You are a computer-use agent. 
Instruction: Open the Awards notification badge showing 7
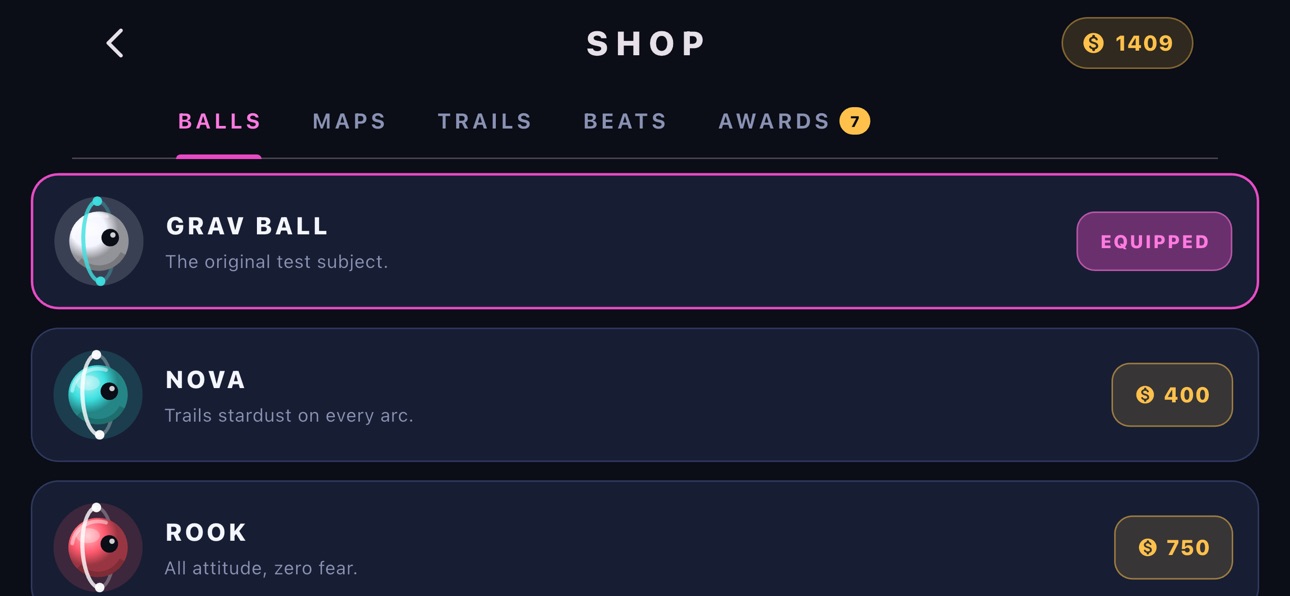[855, 121]
